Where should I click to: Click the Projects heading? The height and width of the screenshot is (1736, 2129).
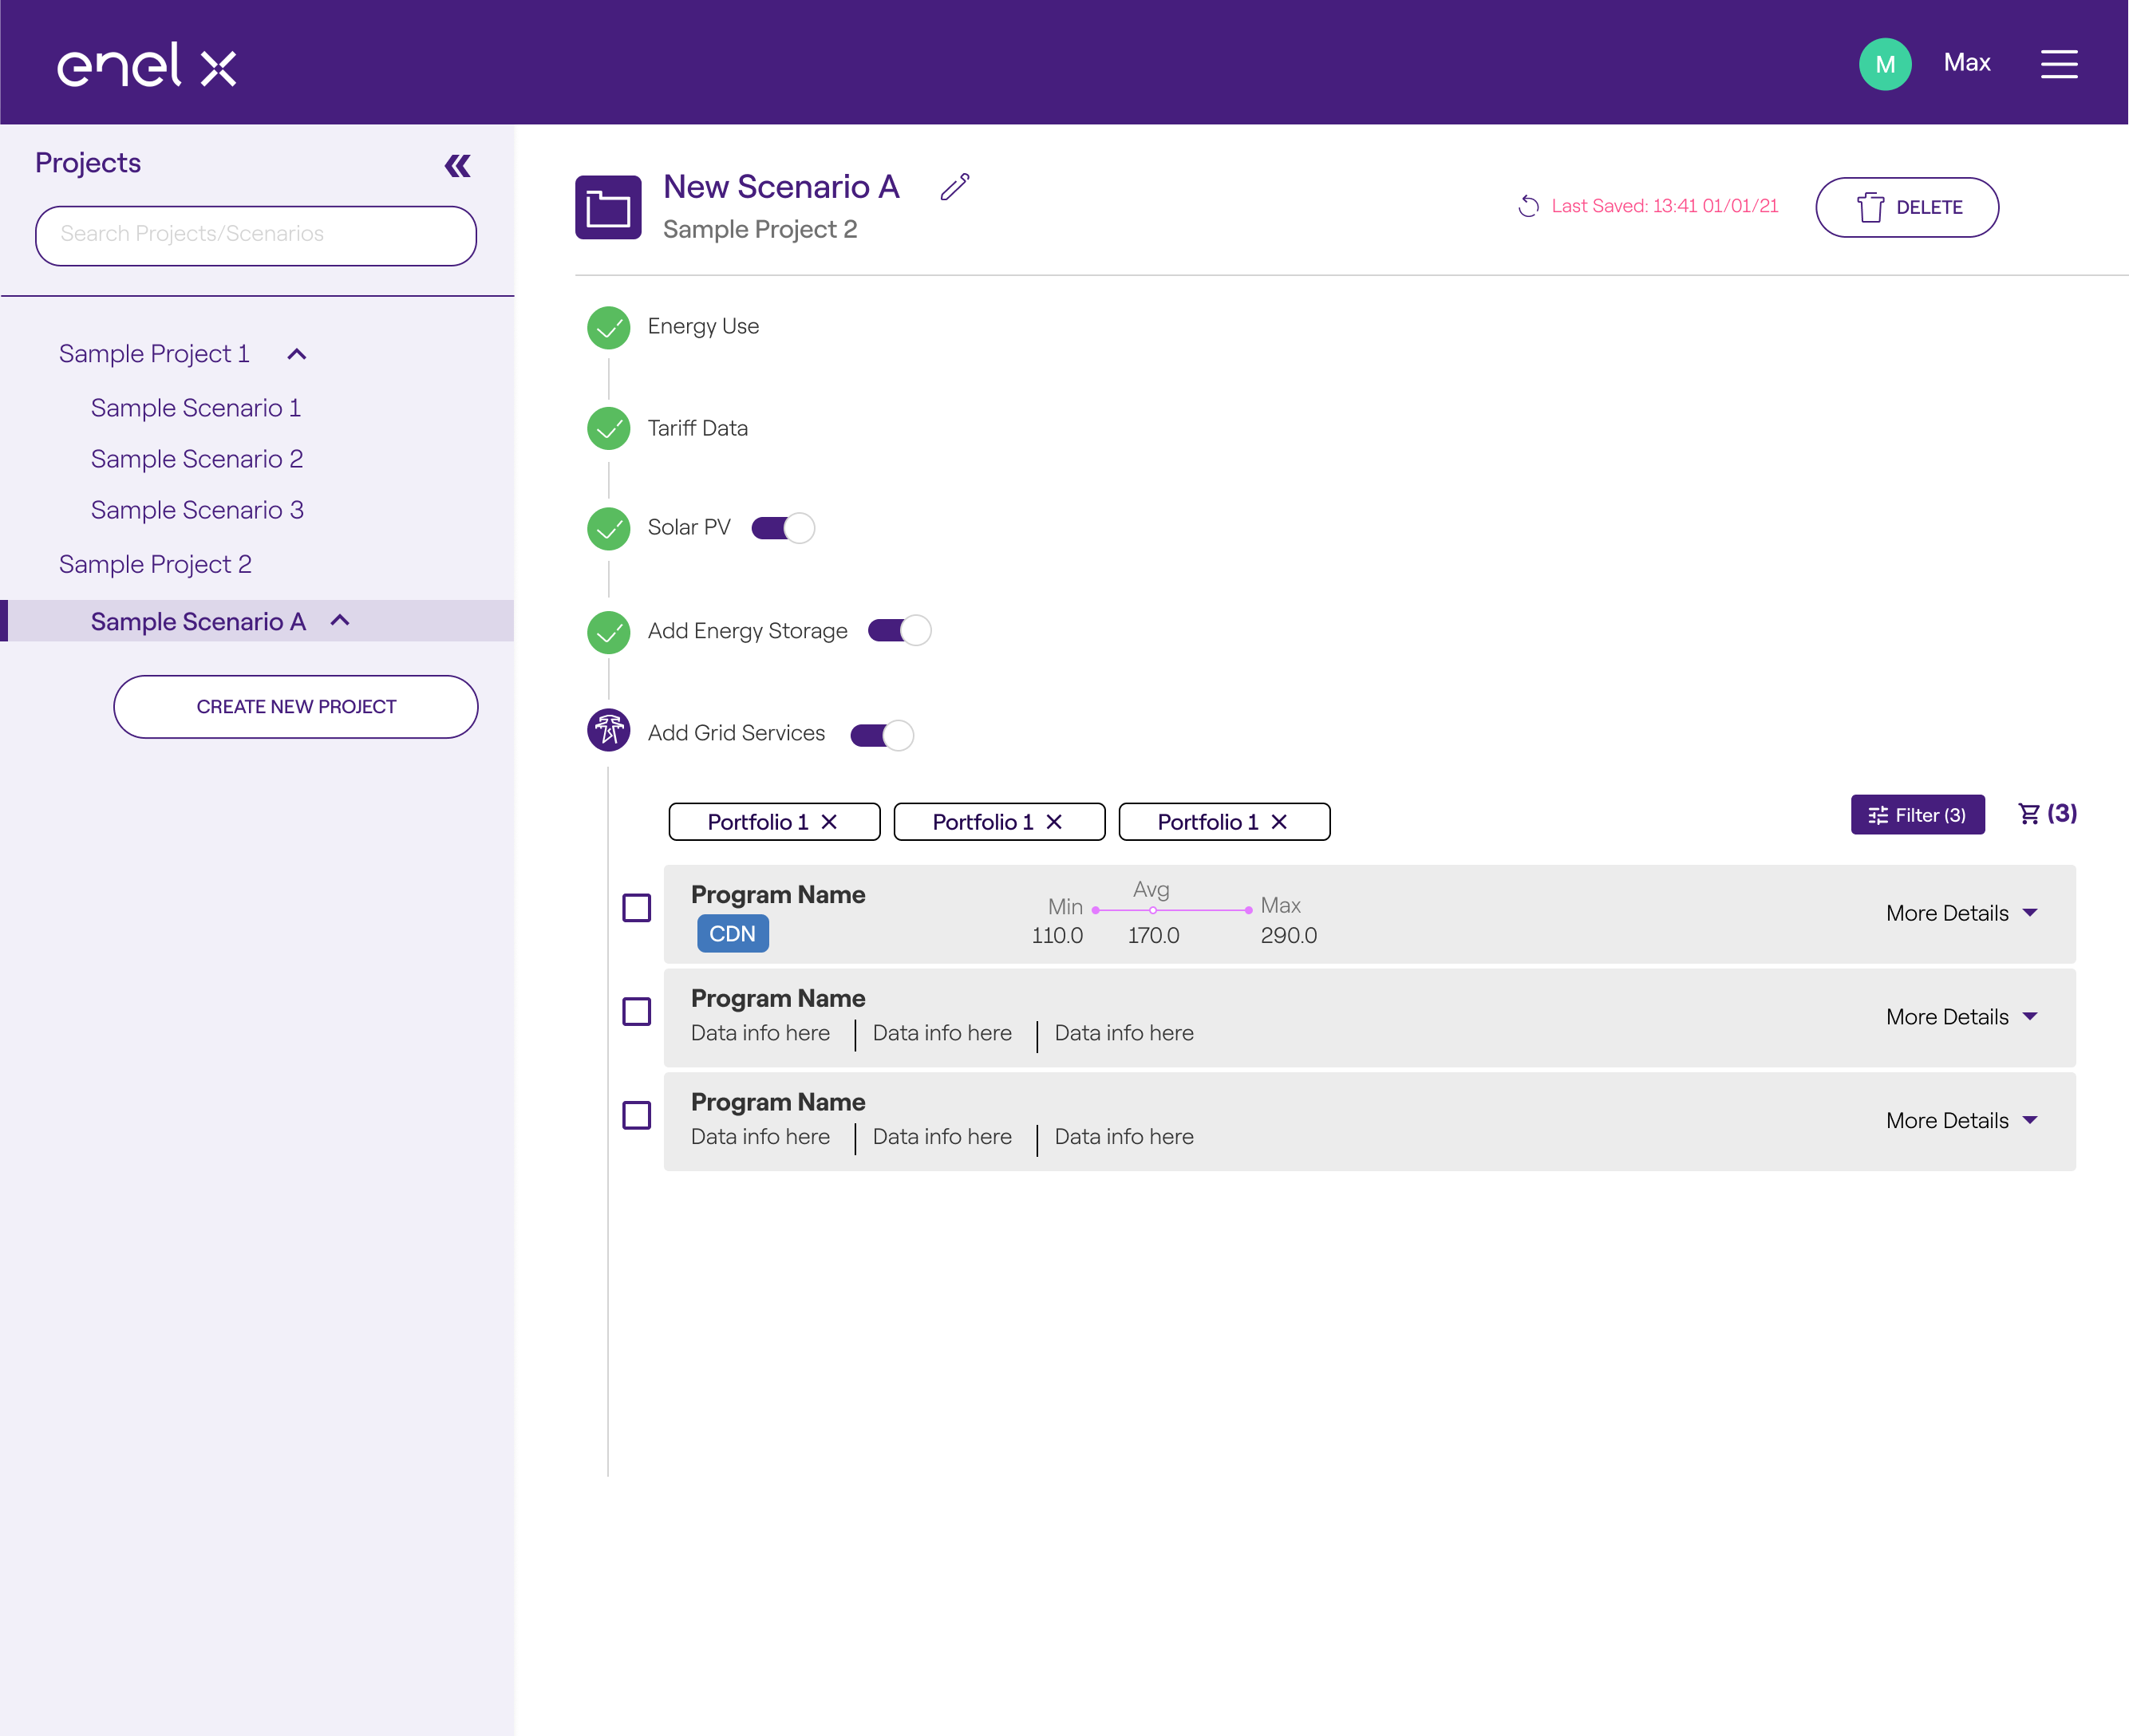point(88,163)
